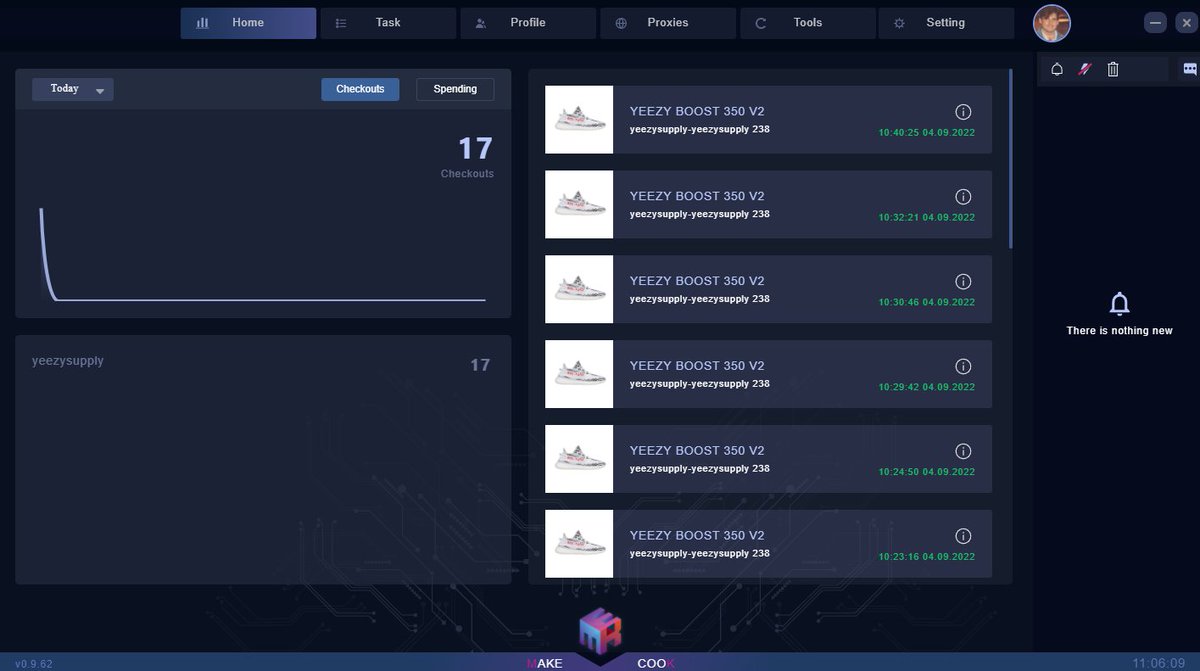Minimize the bot window
The height and width of the screenshot is (671, 1200).
pyautogui.click(x=1155, y=22)
